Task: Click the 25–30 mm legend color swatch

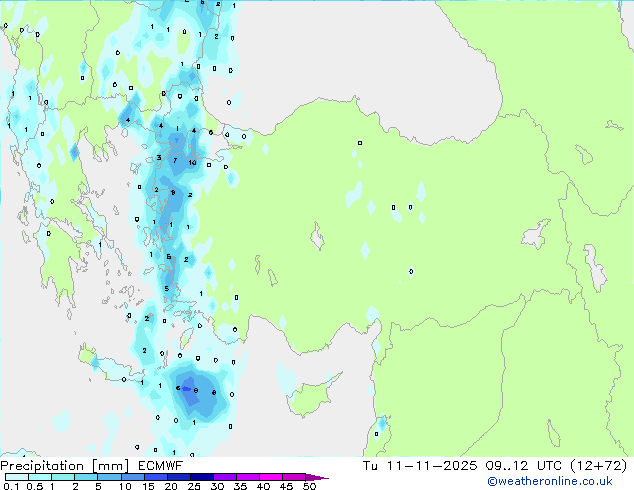Action: [201, 477]
